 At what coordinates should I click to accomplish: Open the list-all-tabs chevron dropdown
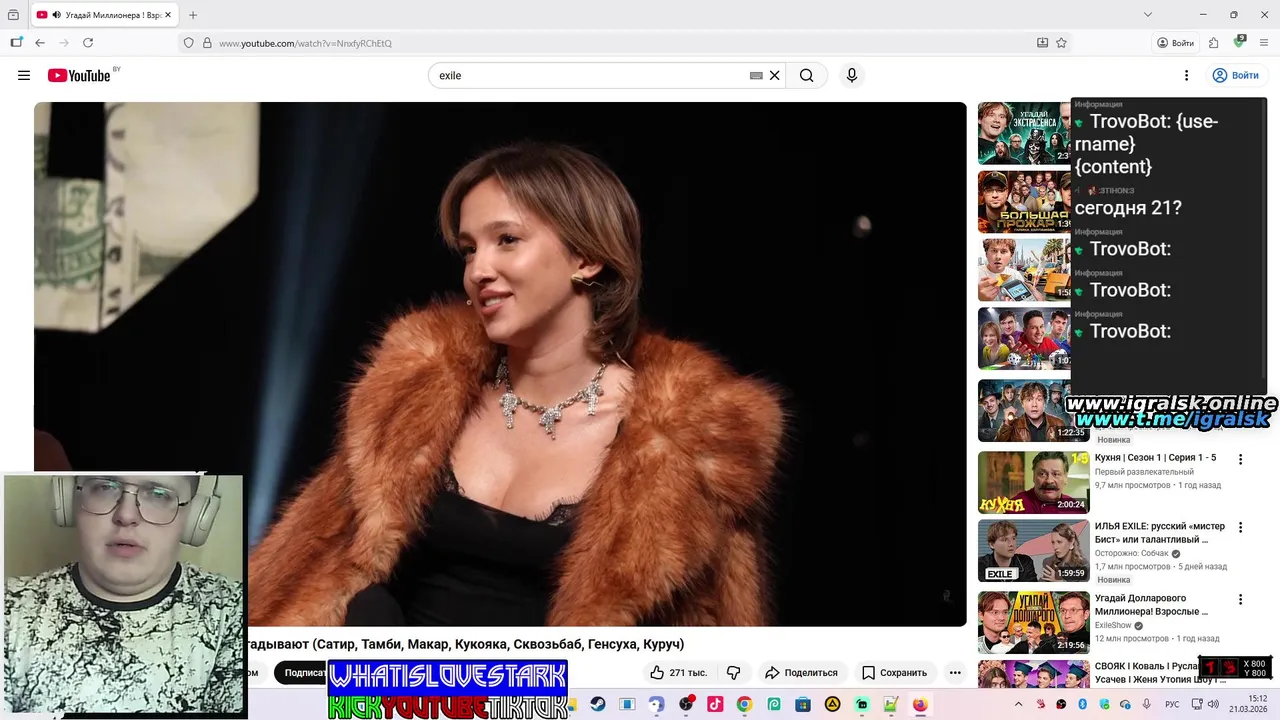[x=1147, y=15]
